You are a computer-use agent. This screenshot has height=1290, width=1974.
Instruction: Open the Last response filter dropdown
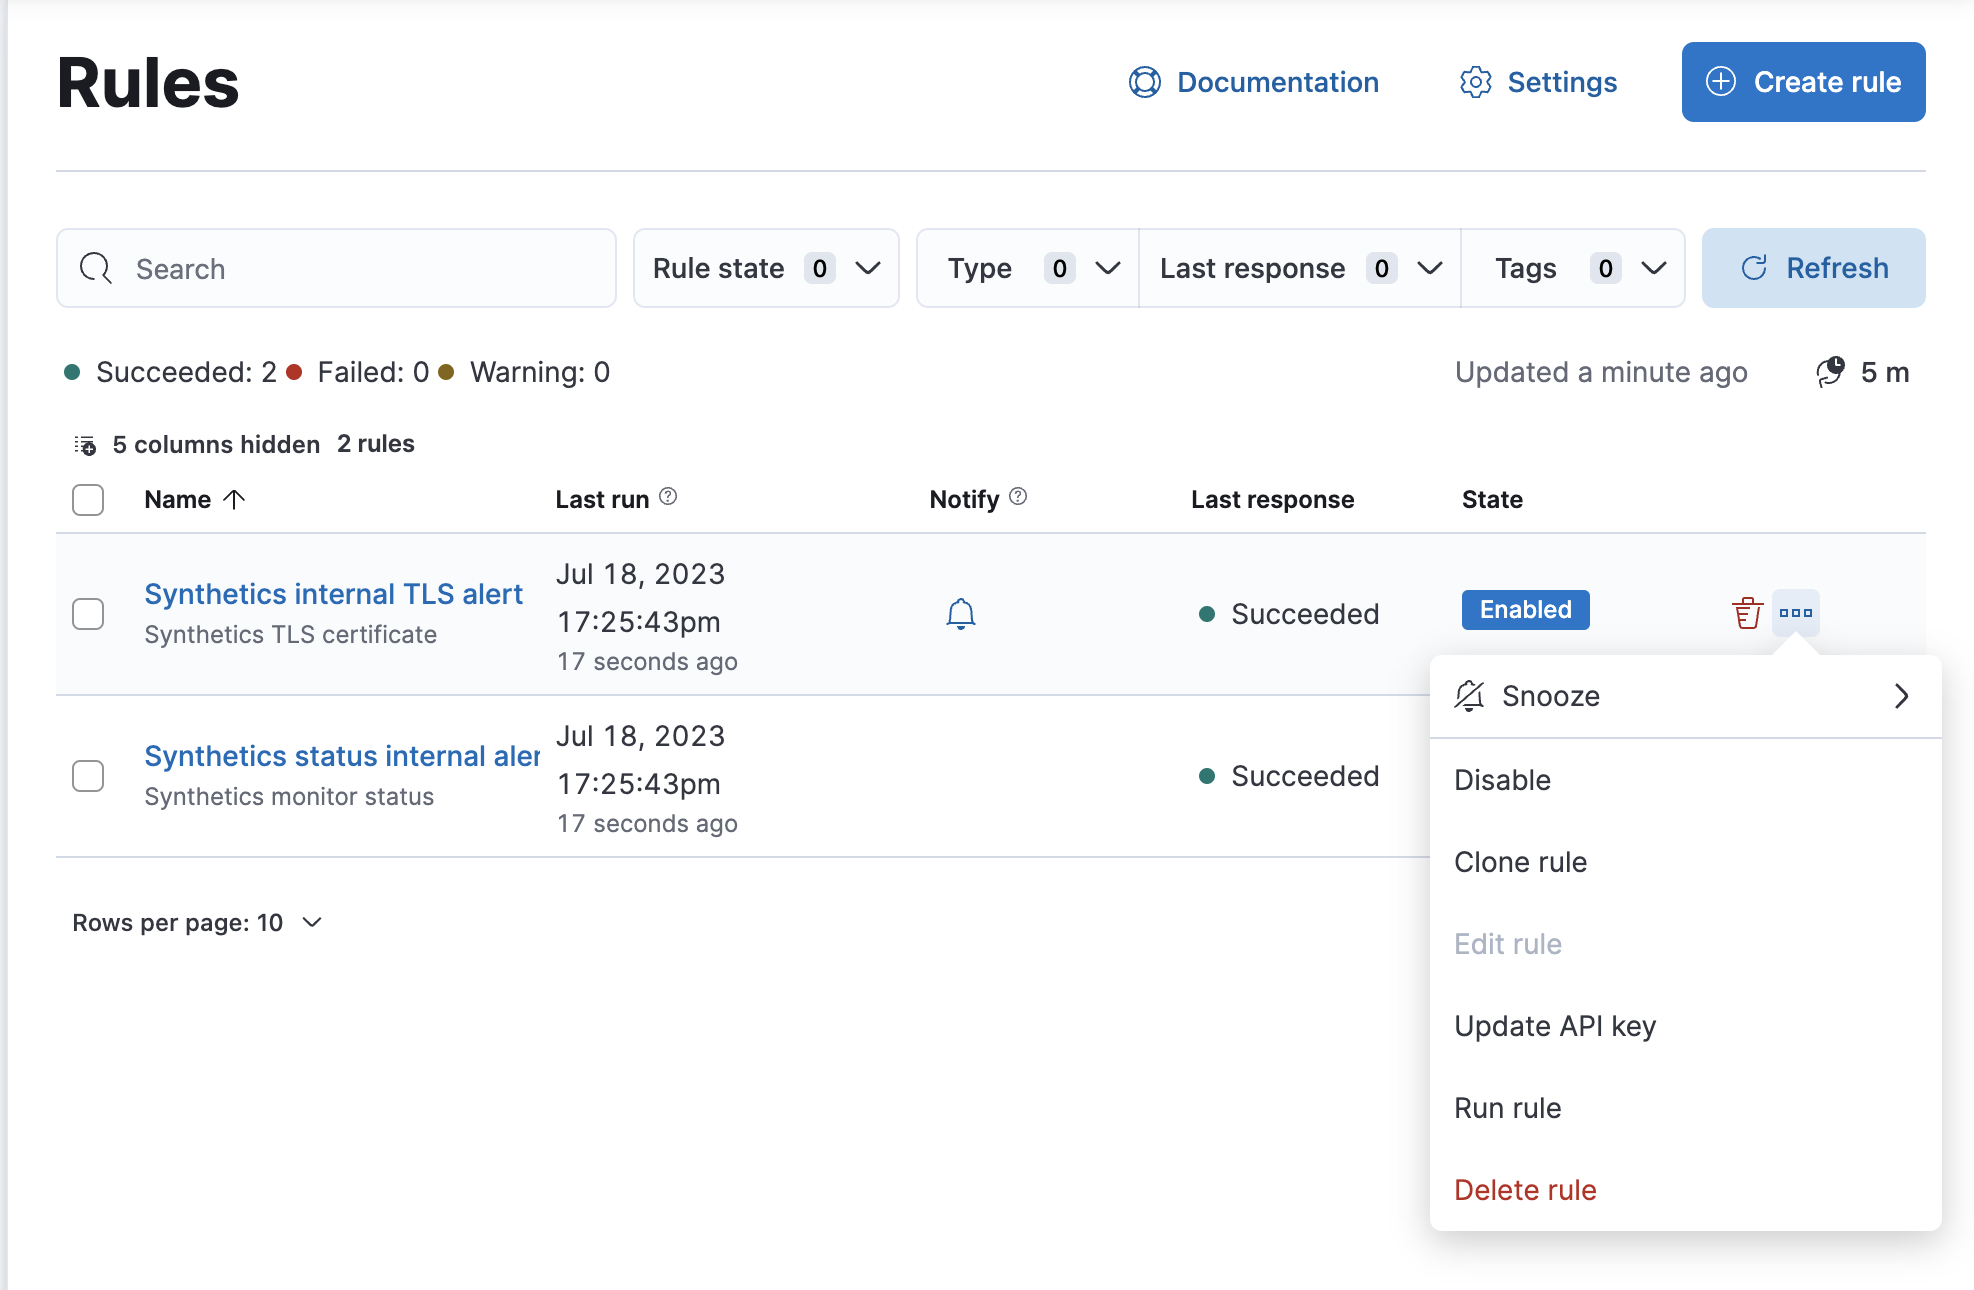click(x=1300, y=268)
